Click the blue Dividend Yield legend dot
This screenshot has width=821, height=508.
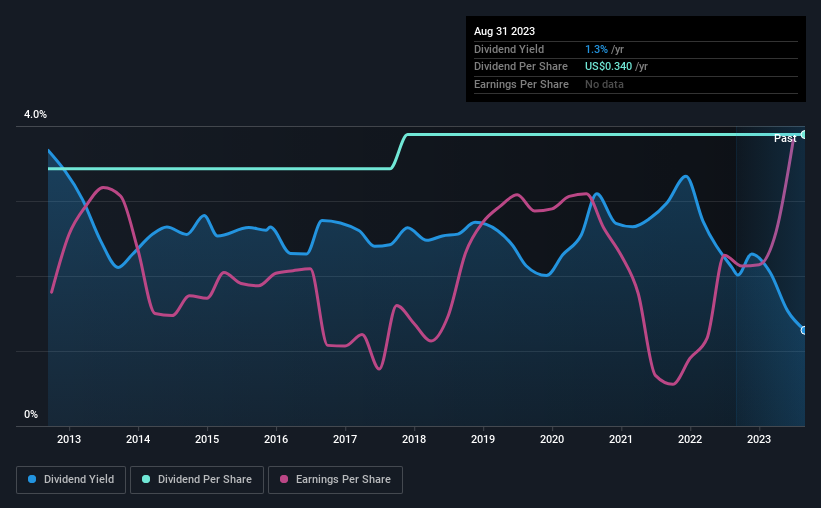[32, 479]
